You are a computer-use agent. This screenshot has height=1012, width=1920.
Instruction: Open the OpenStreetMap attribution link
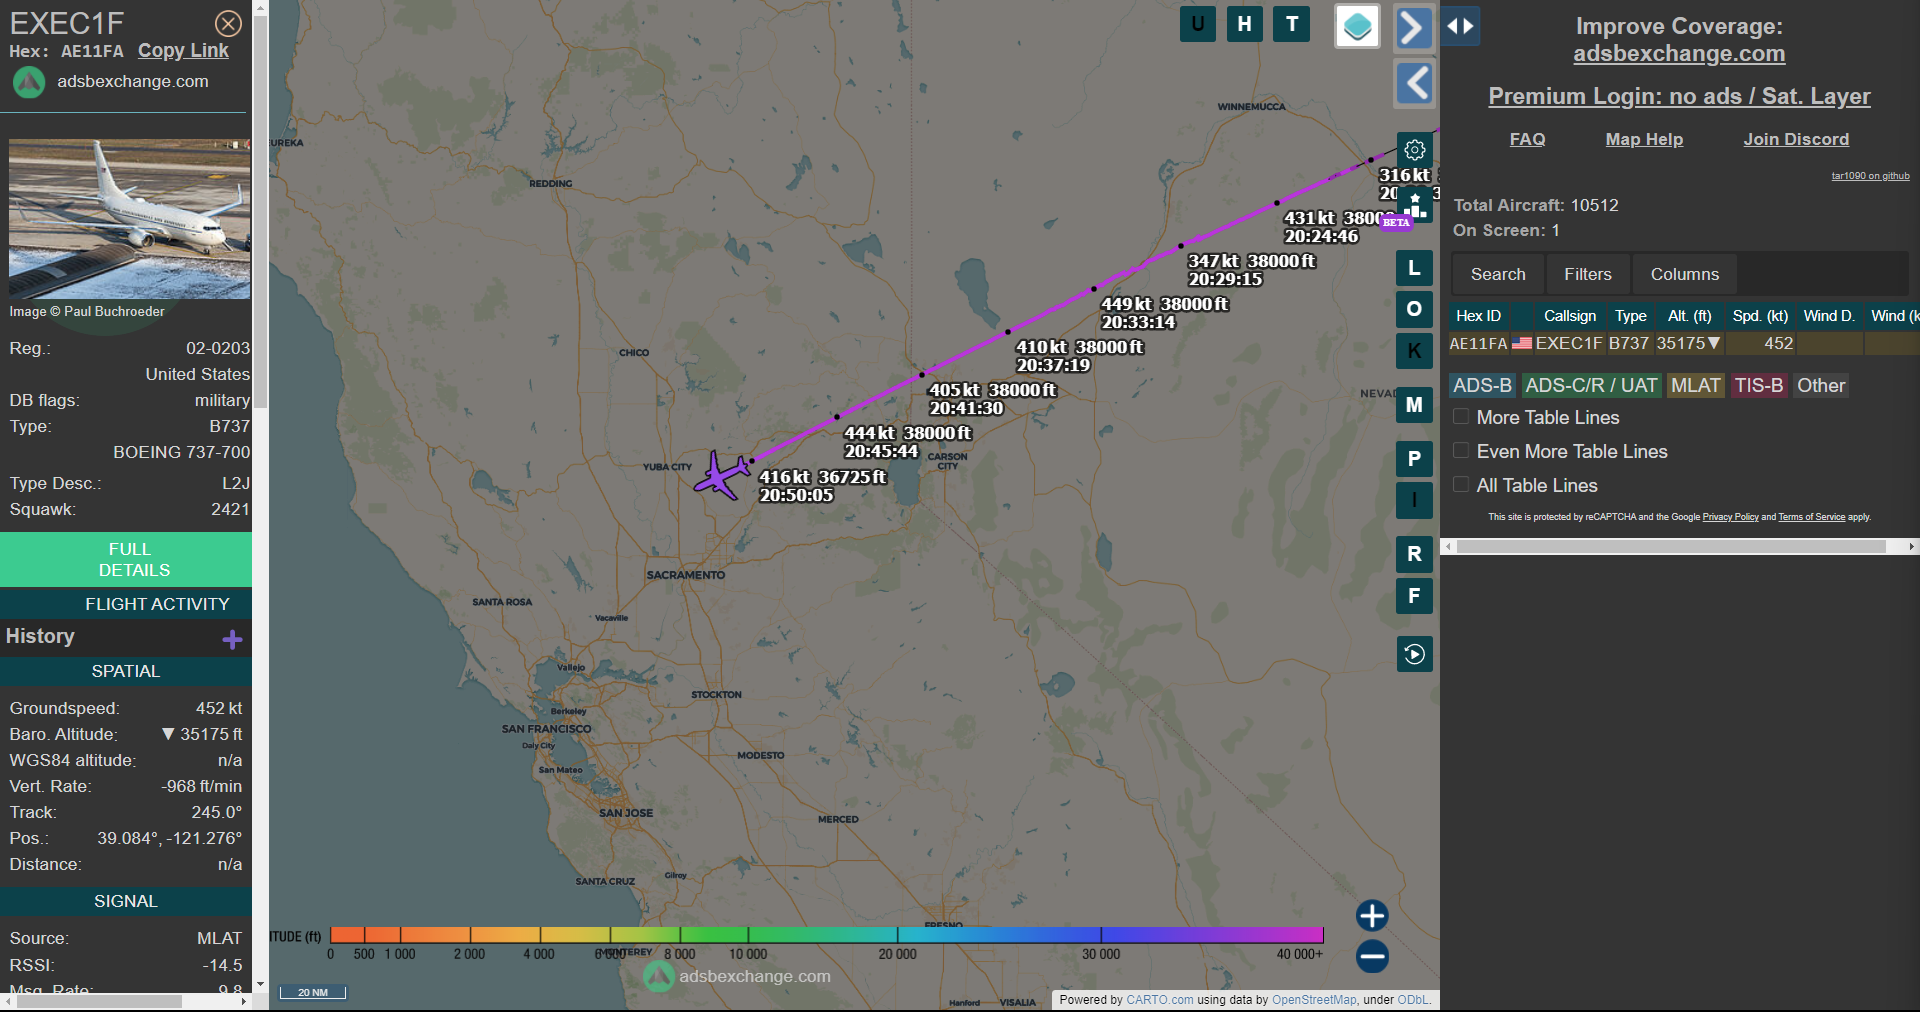click(1314, 1000)
